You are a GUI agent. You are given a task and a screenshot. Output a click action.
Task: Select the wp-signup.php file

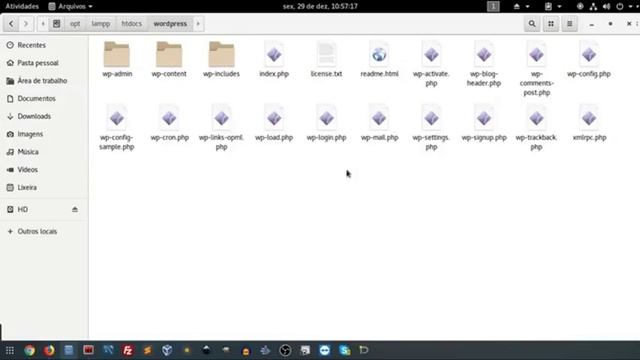(484, 123)
